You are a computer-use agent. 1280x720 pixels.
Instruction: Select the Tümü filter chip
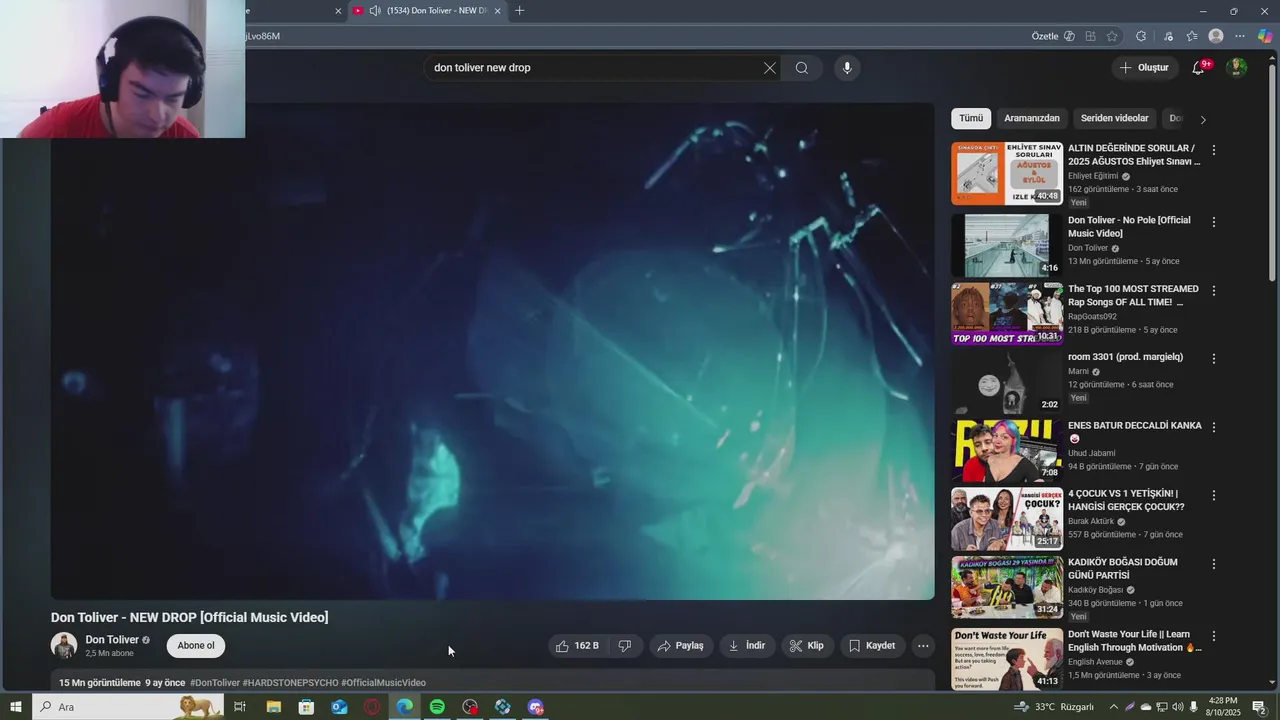click(971, 118)
